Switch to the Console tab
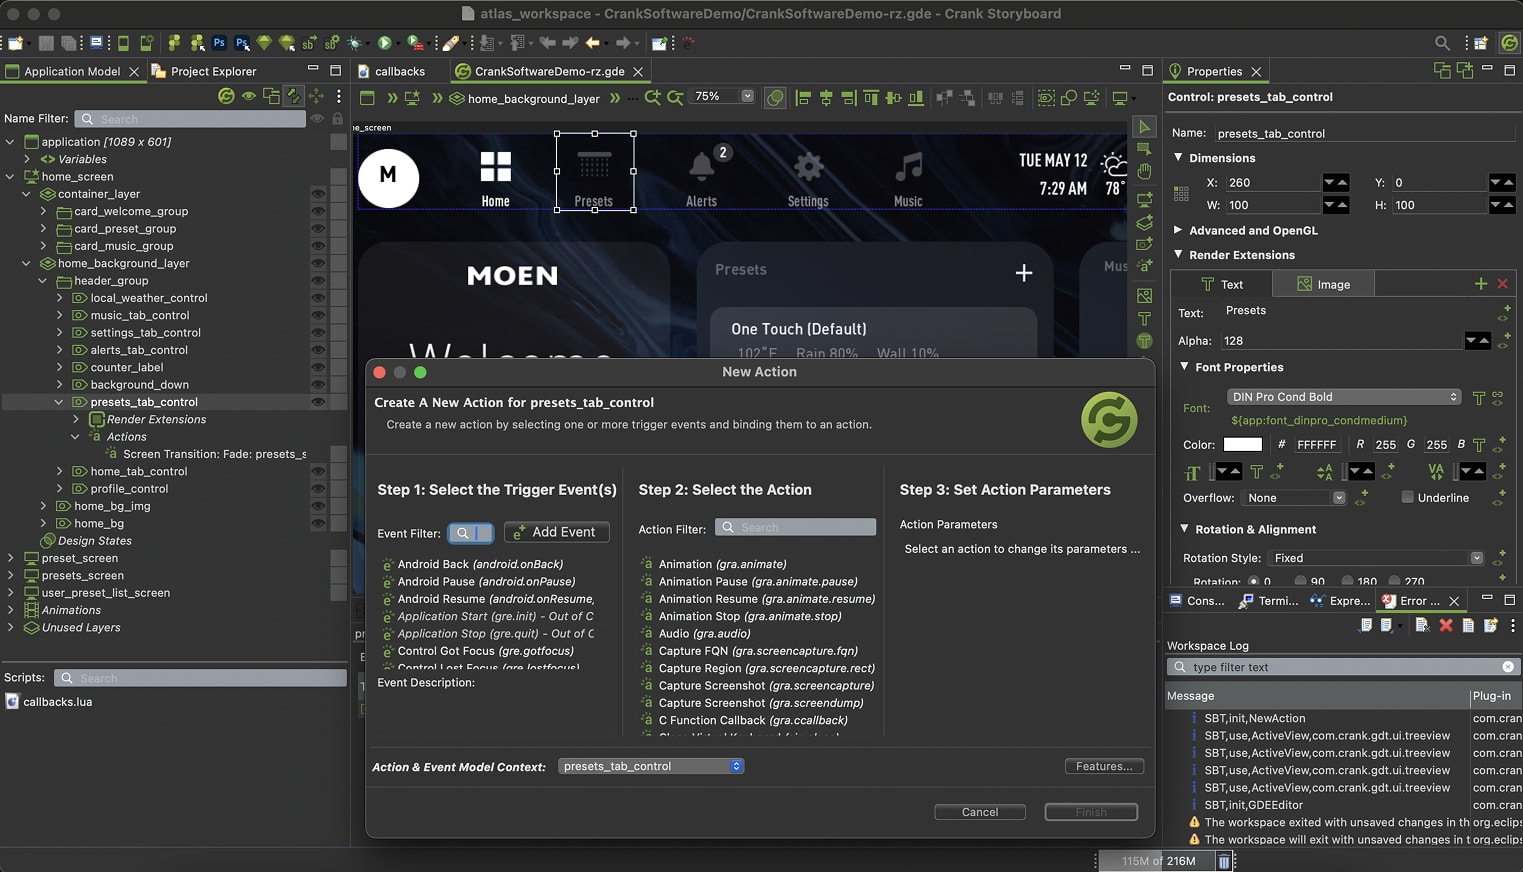Screen dimensions: 1523x873 coord(1197,601)
